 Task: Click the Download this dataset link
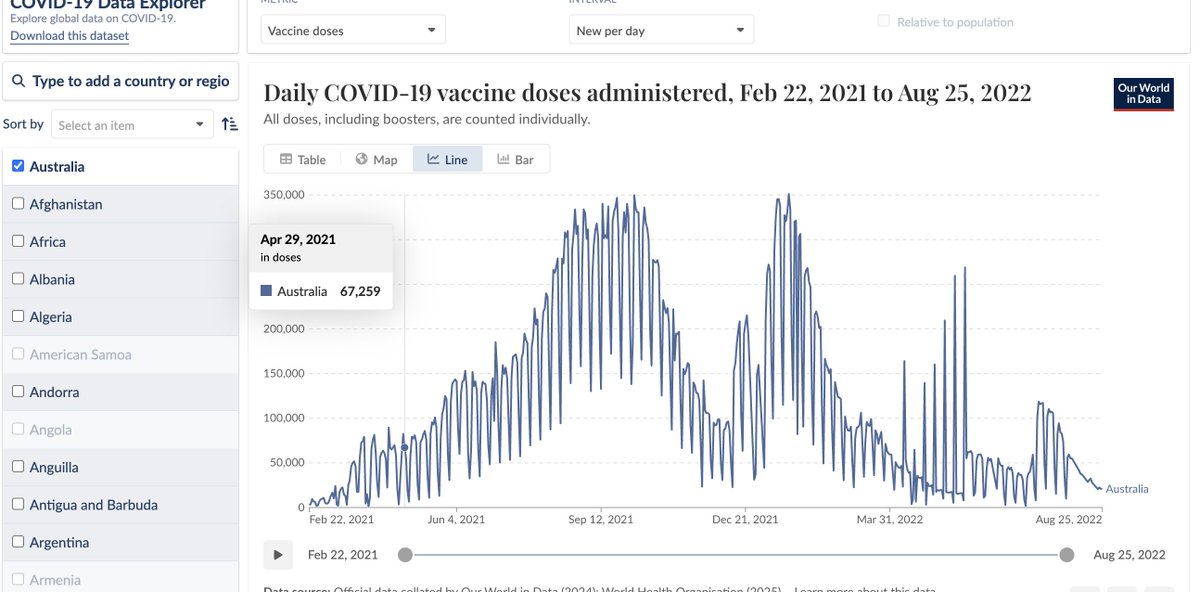[x=69, y=36]
